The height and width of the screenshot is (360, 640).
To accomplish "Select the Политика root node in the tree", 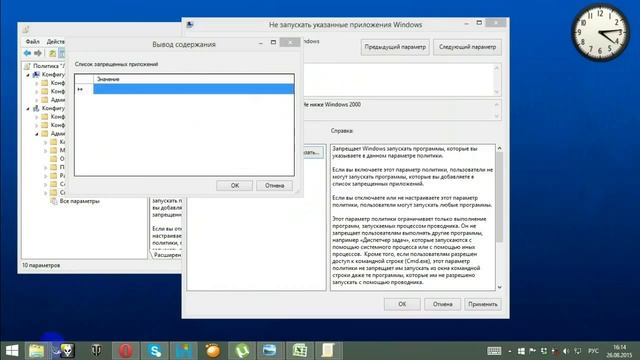I will [x=48, y=66].
